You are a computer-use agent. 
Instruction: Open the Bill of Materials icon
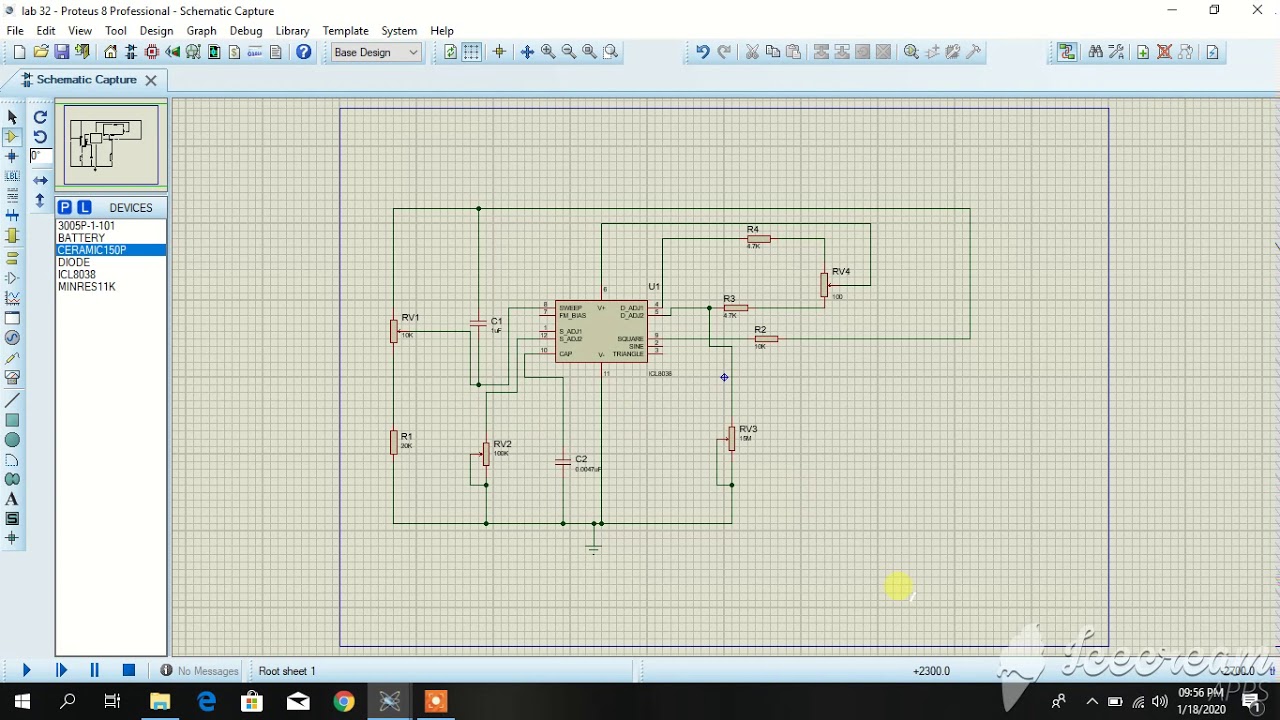pyautogui.click(x=234, y=52)
